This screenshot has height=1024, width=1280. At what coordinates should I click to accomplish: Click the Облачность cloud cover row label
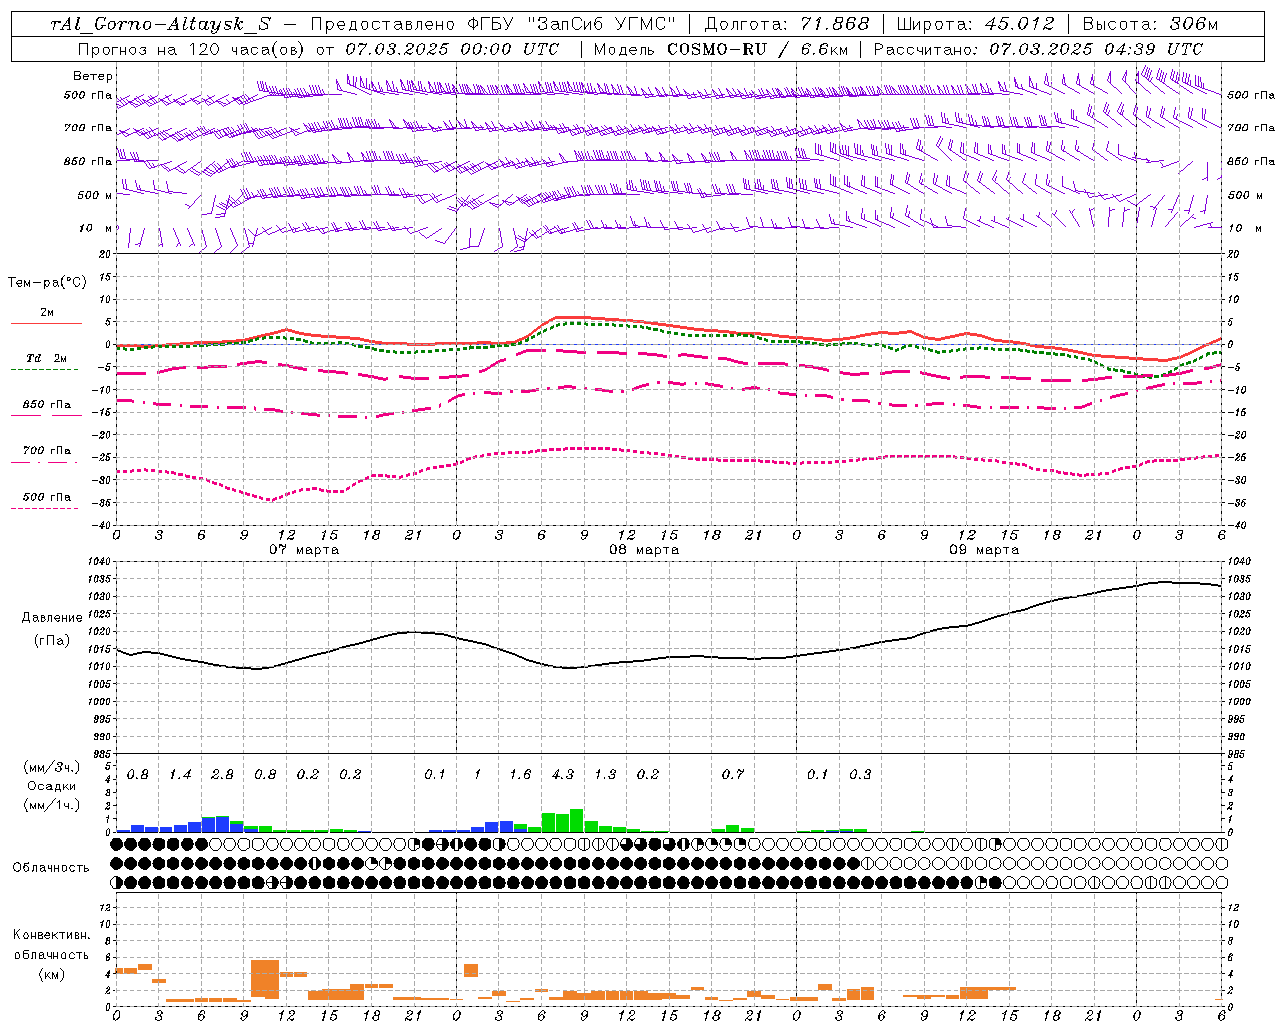(51, 868)
